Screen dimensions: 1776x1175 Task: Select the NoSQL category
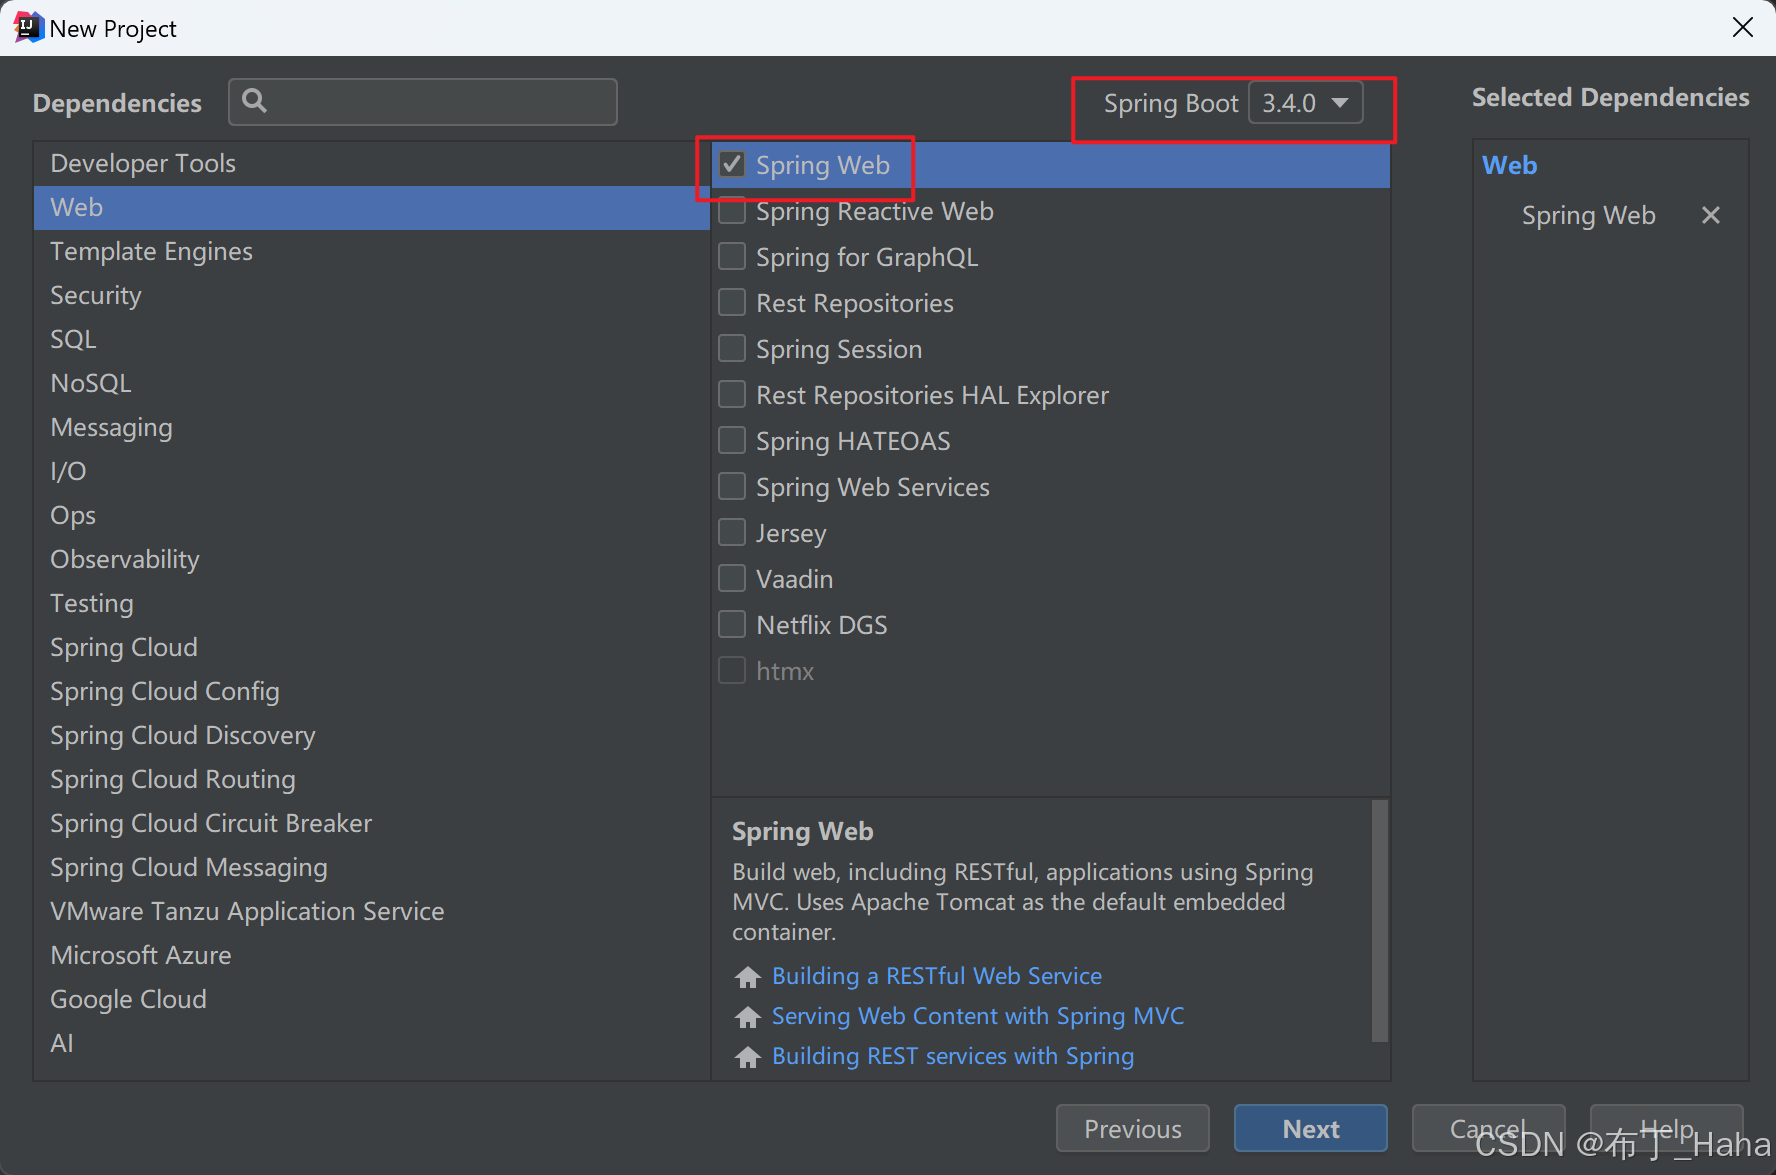pyautogui.click(x=371, y=383)
